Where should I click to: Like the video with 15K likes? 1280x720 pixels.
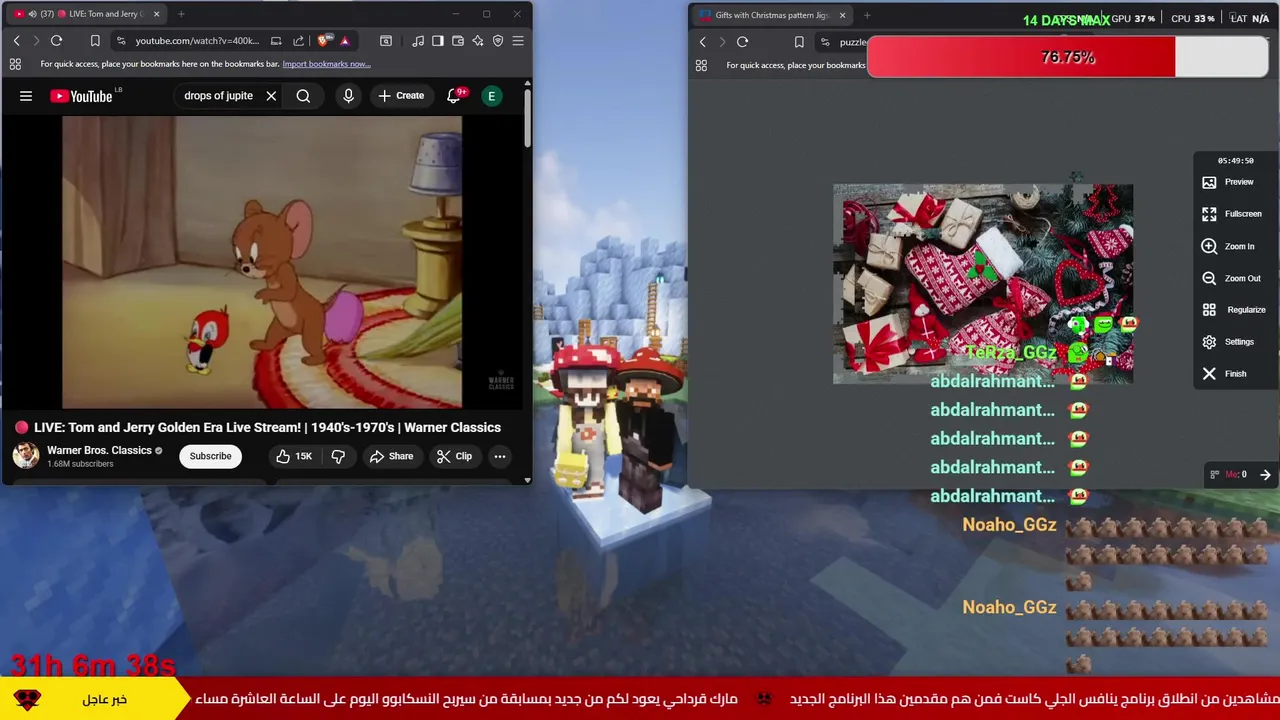pyautogui.click(x=294, y=456)
